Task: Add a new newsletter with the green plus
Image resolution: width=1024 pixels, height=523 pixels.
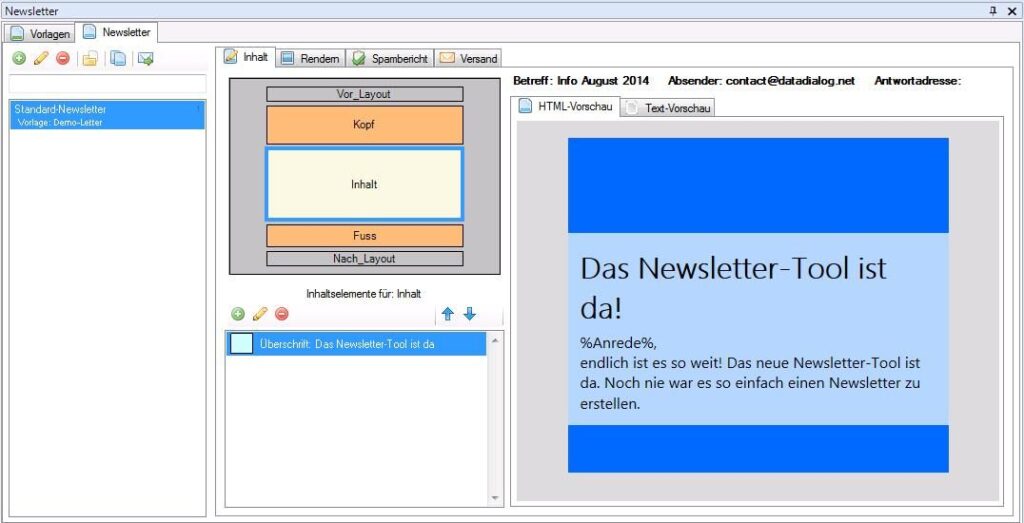Action: coord(20,59)
